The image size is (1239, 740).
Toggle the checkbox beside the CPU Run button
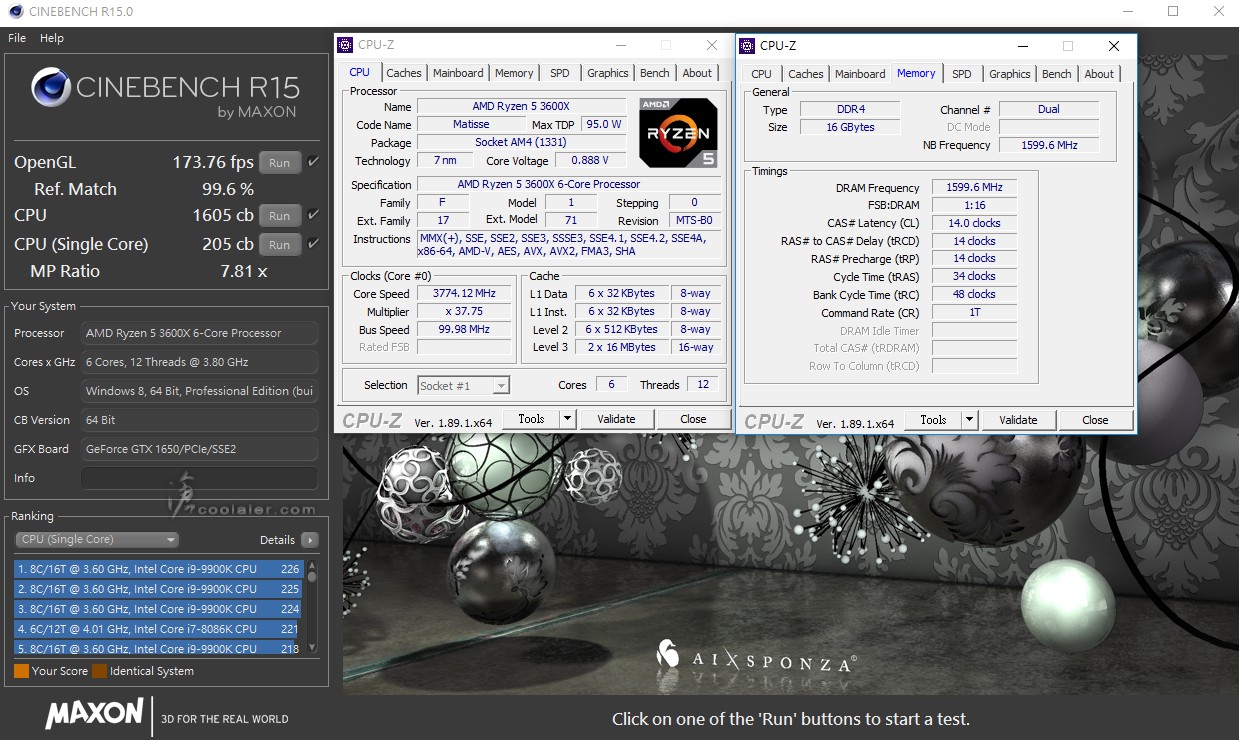(x=313, y=215)
